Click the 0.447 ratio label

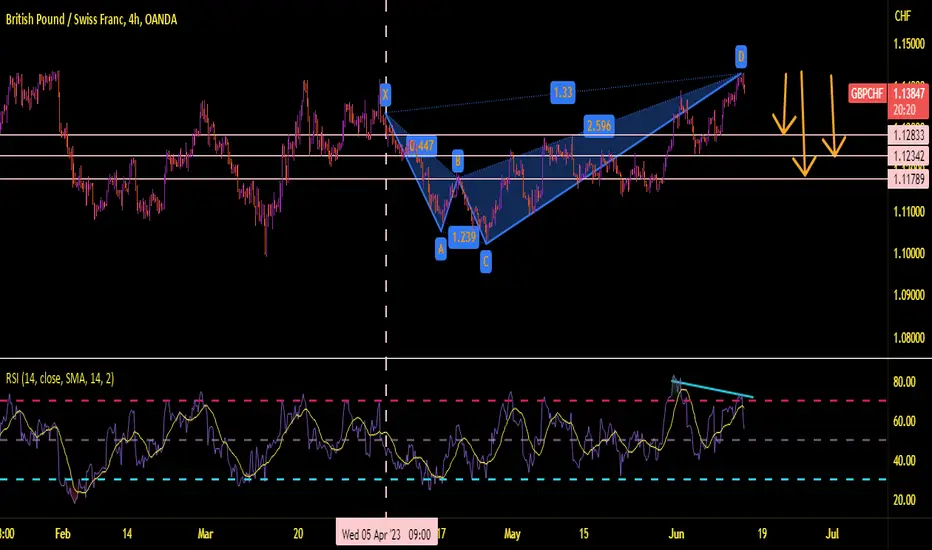pyautogui.click(x=421, y=146)
